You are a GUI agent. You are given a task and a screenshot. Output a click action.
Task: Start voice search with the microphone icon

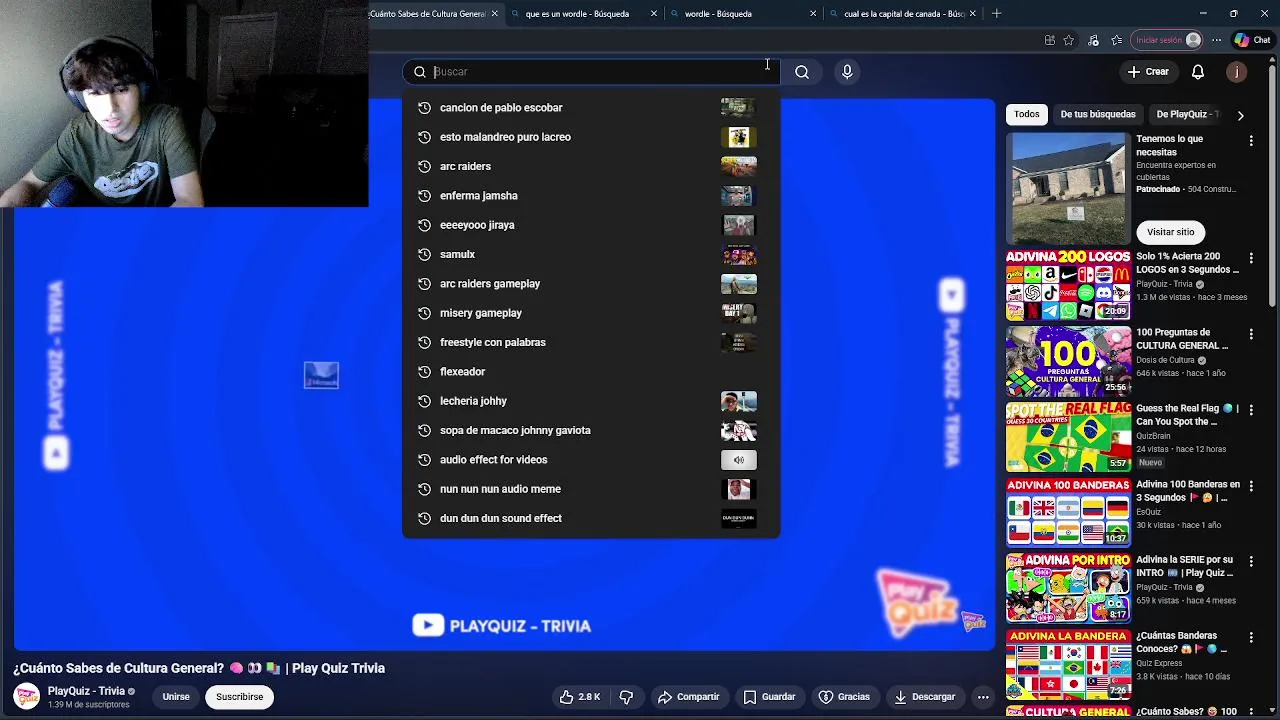847,72
